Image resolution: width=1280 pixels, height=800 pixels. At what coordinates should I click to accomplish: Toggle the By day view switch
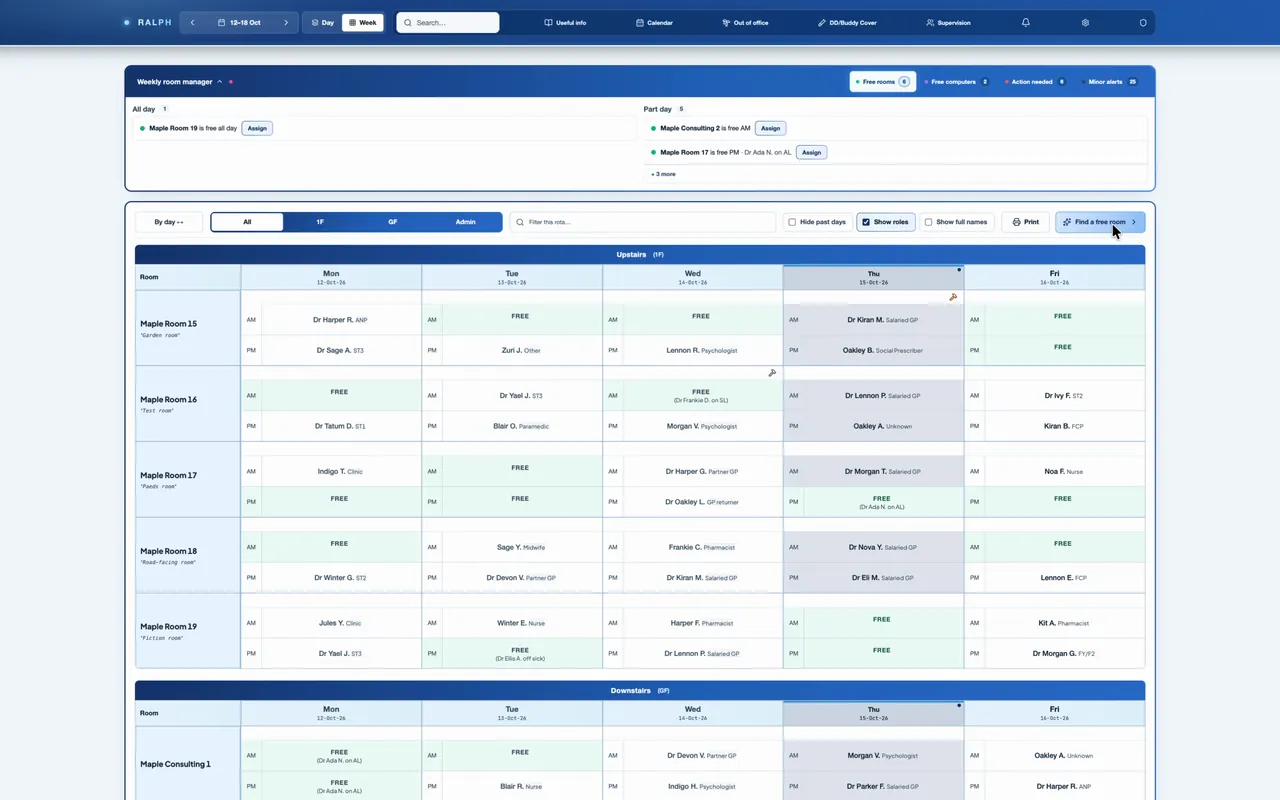coord(169,222)
